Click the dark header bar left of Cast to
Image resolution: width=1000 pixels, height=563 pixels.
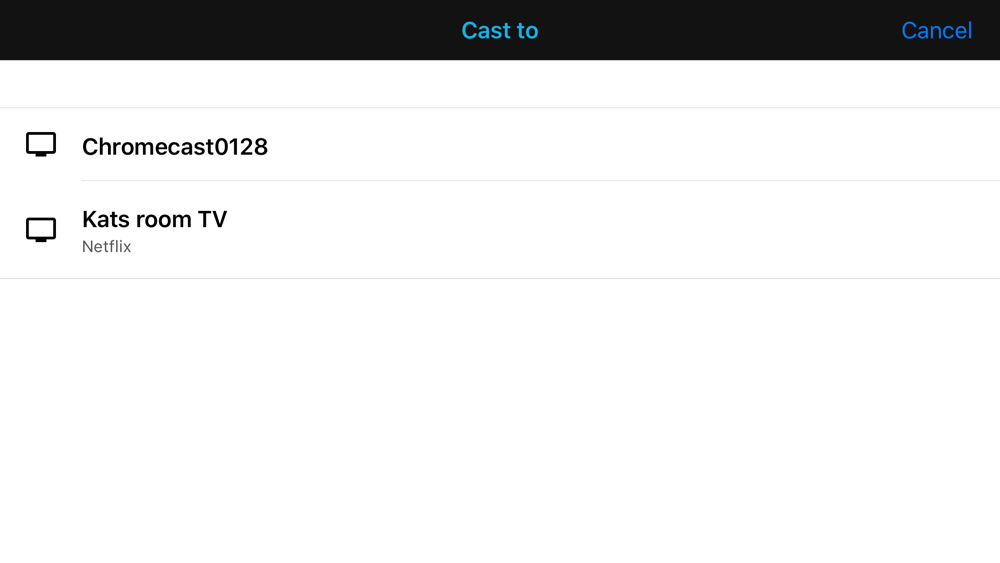(230, 30)
